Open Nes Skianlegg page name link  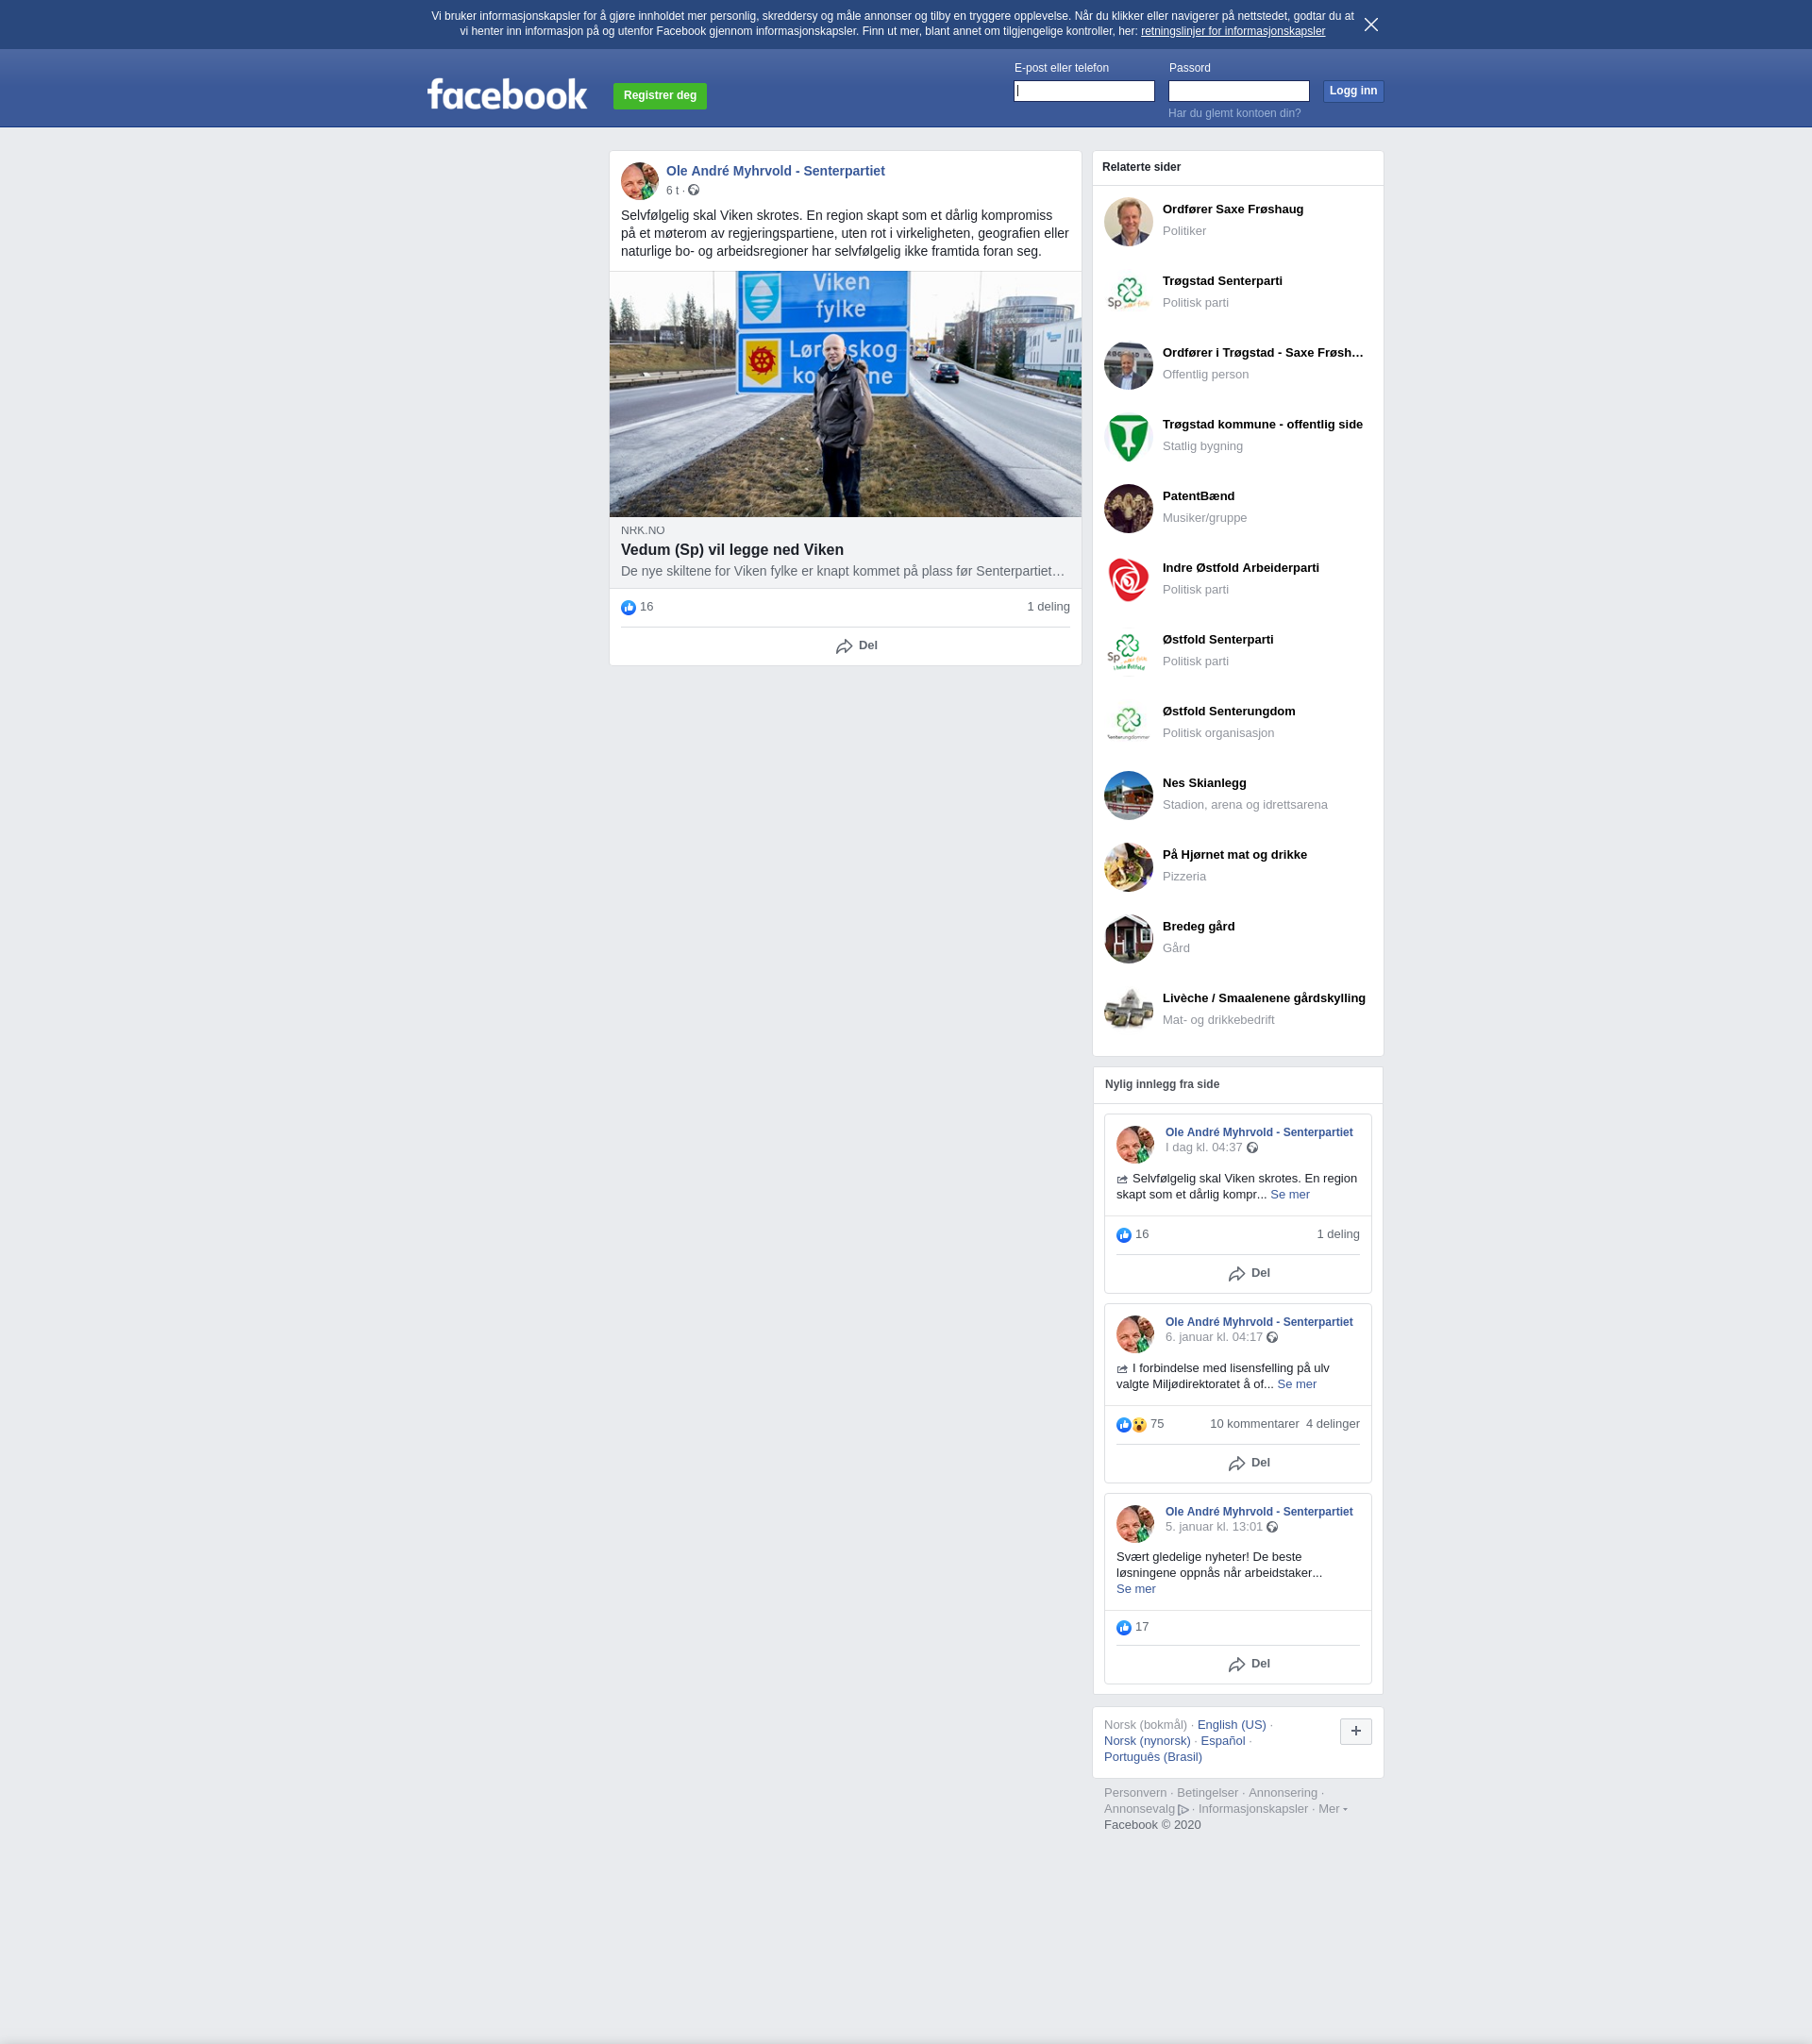coord(1204,783)
